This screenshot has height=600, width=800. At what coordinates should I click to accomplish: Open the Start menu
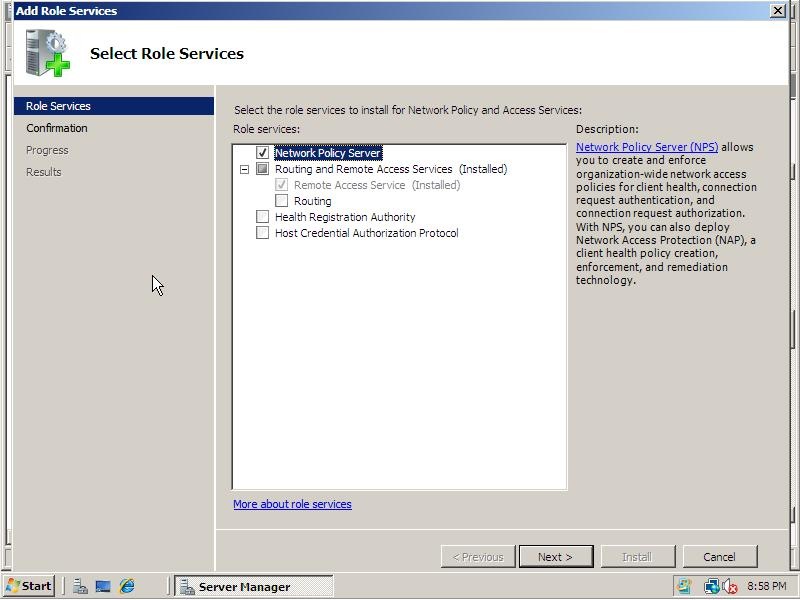point(30,586)
